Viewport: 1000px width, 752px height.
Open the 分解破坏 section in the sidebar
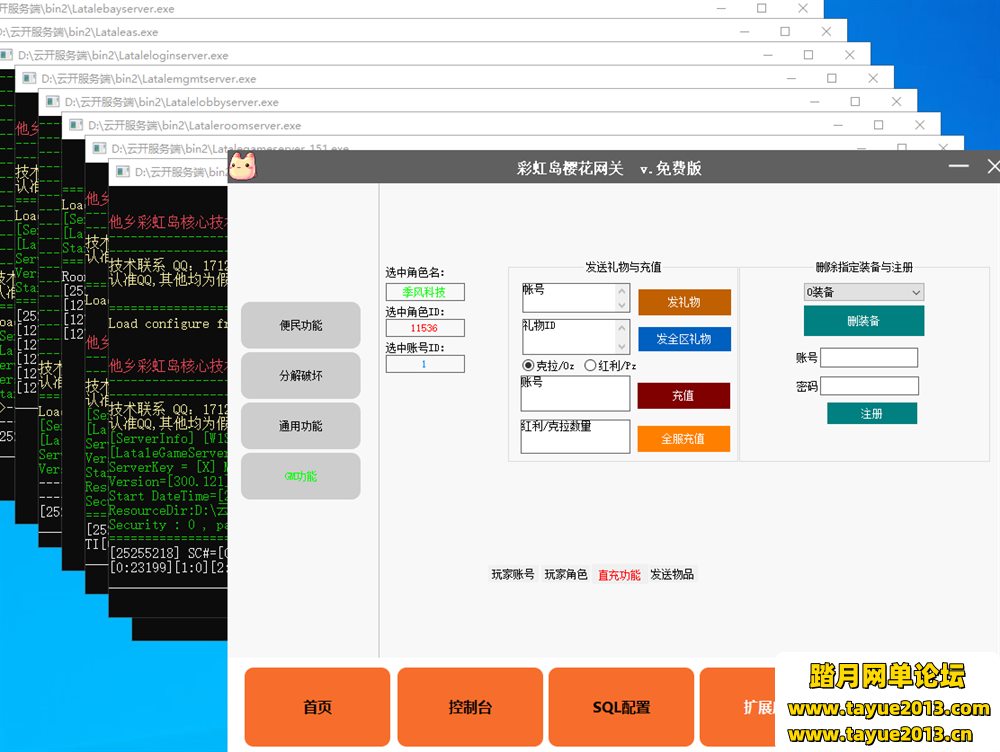click(300, 376)
